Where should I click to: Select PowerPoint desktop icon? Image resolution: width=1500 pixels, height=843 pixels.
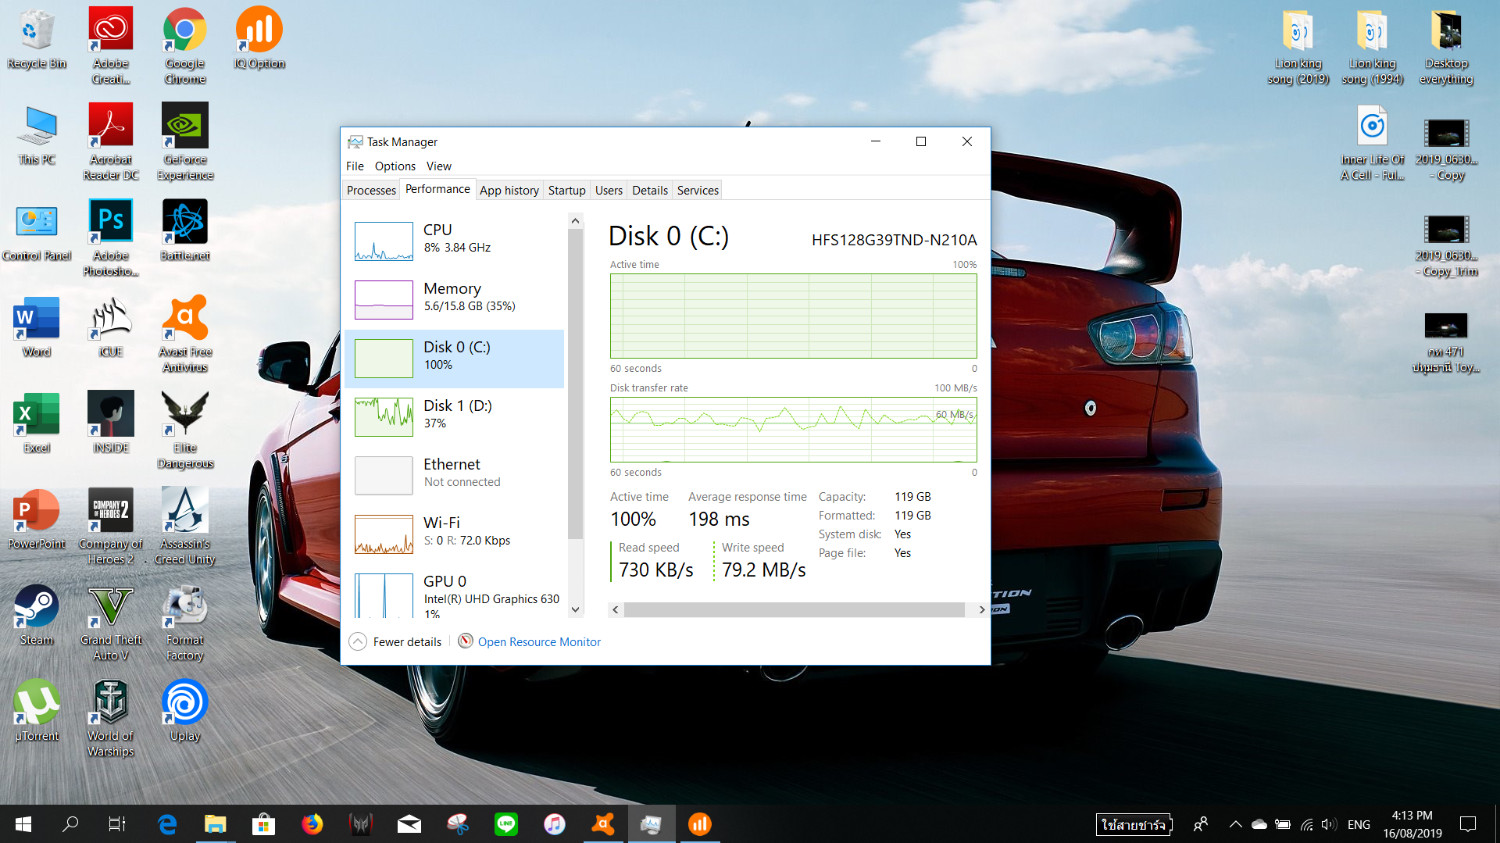[x=37, y=520]
